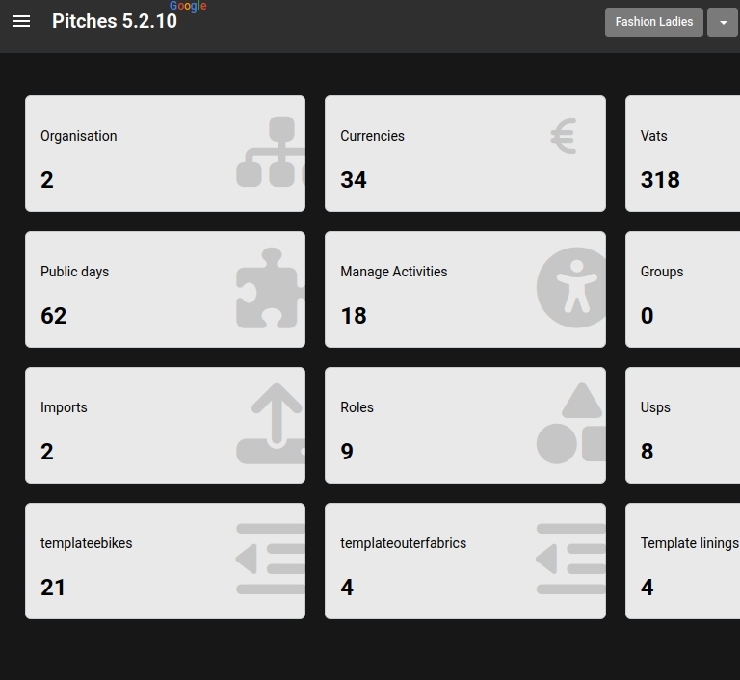Open the Vats card

tap(682, 154)
